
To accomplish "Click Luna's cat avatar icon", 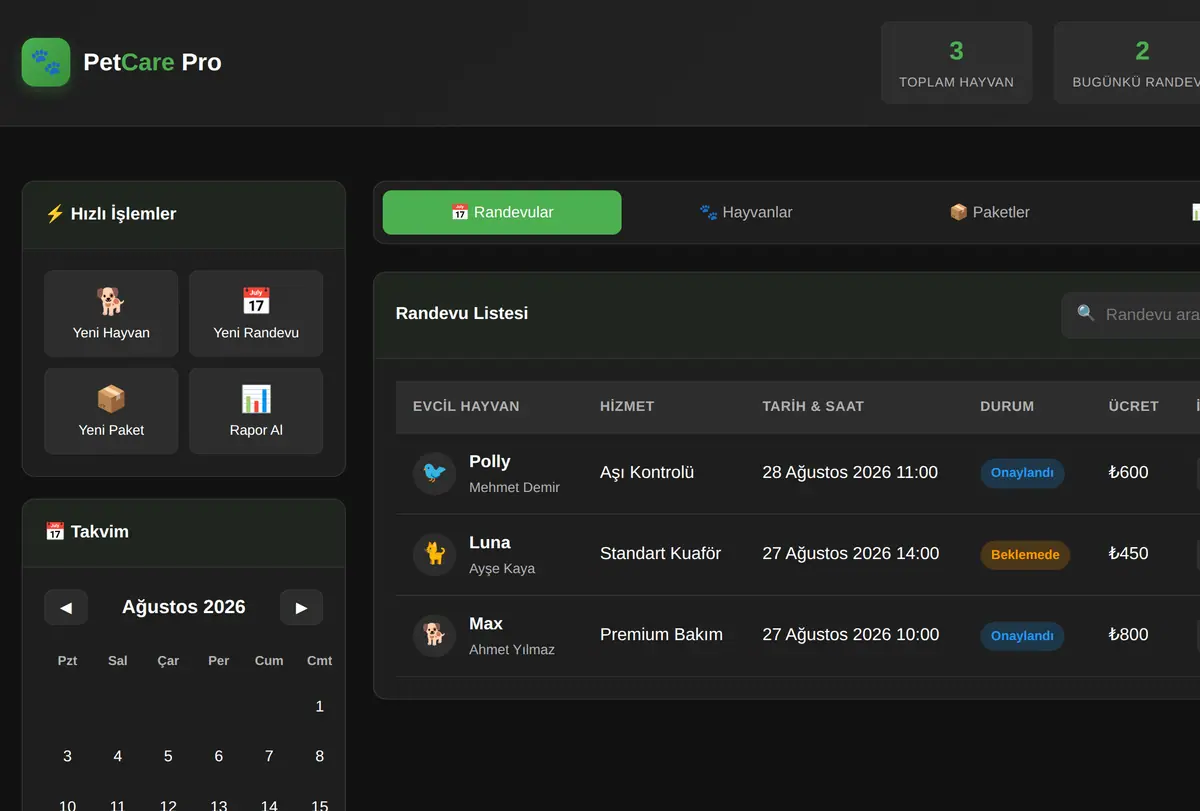I will 435,554.
